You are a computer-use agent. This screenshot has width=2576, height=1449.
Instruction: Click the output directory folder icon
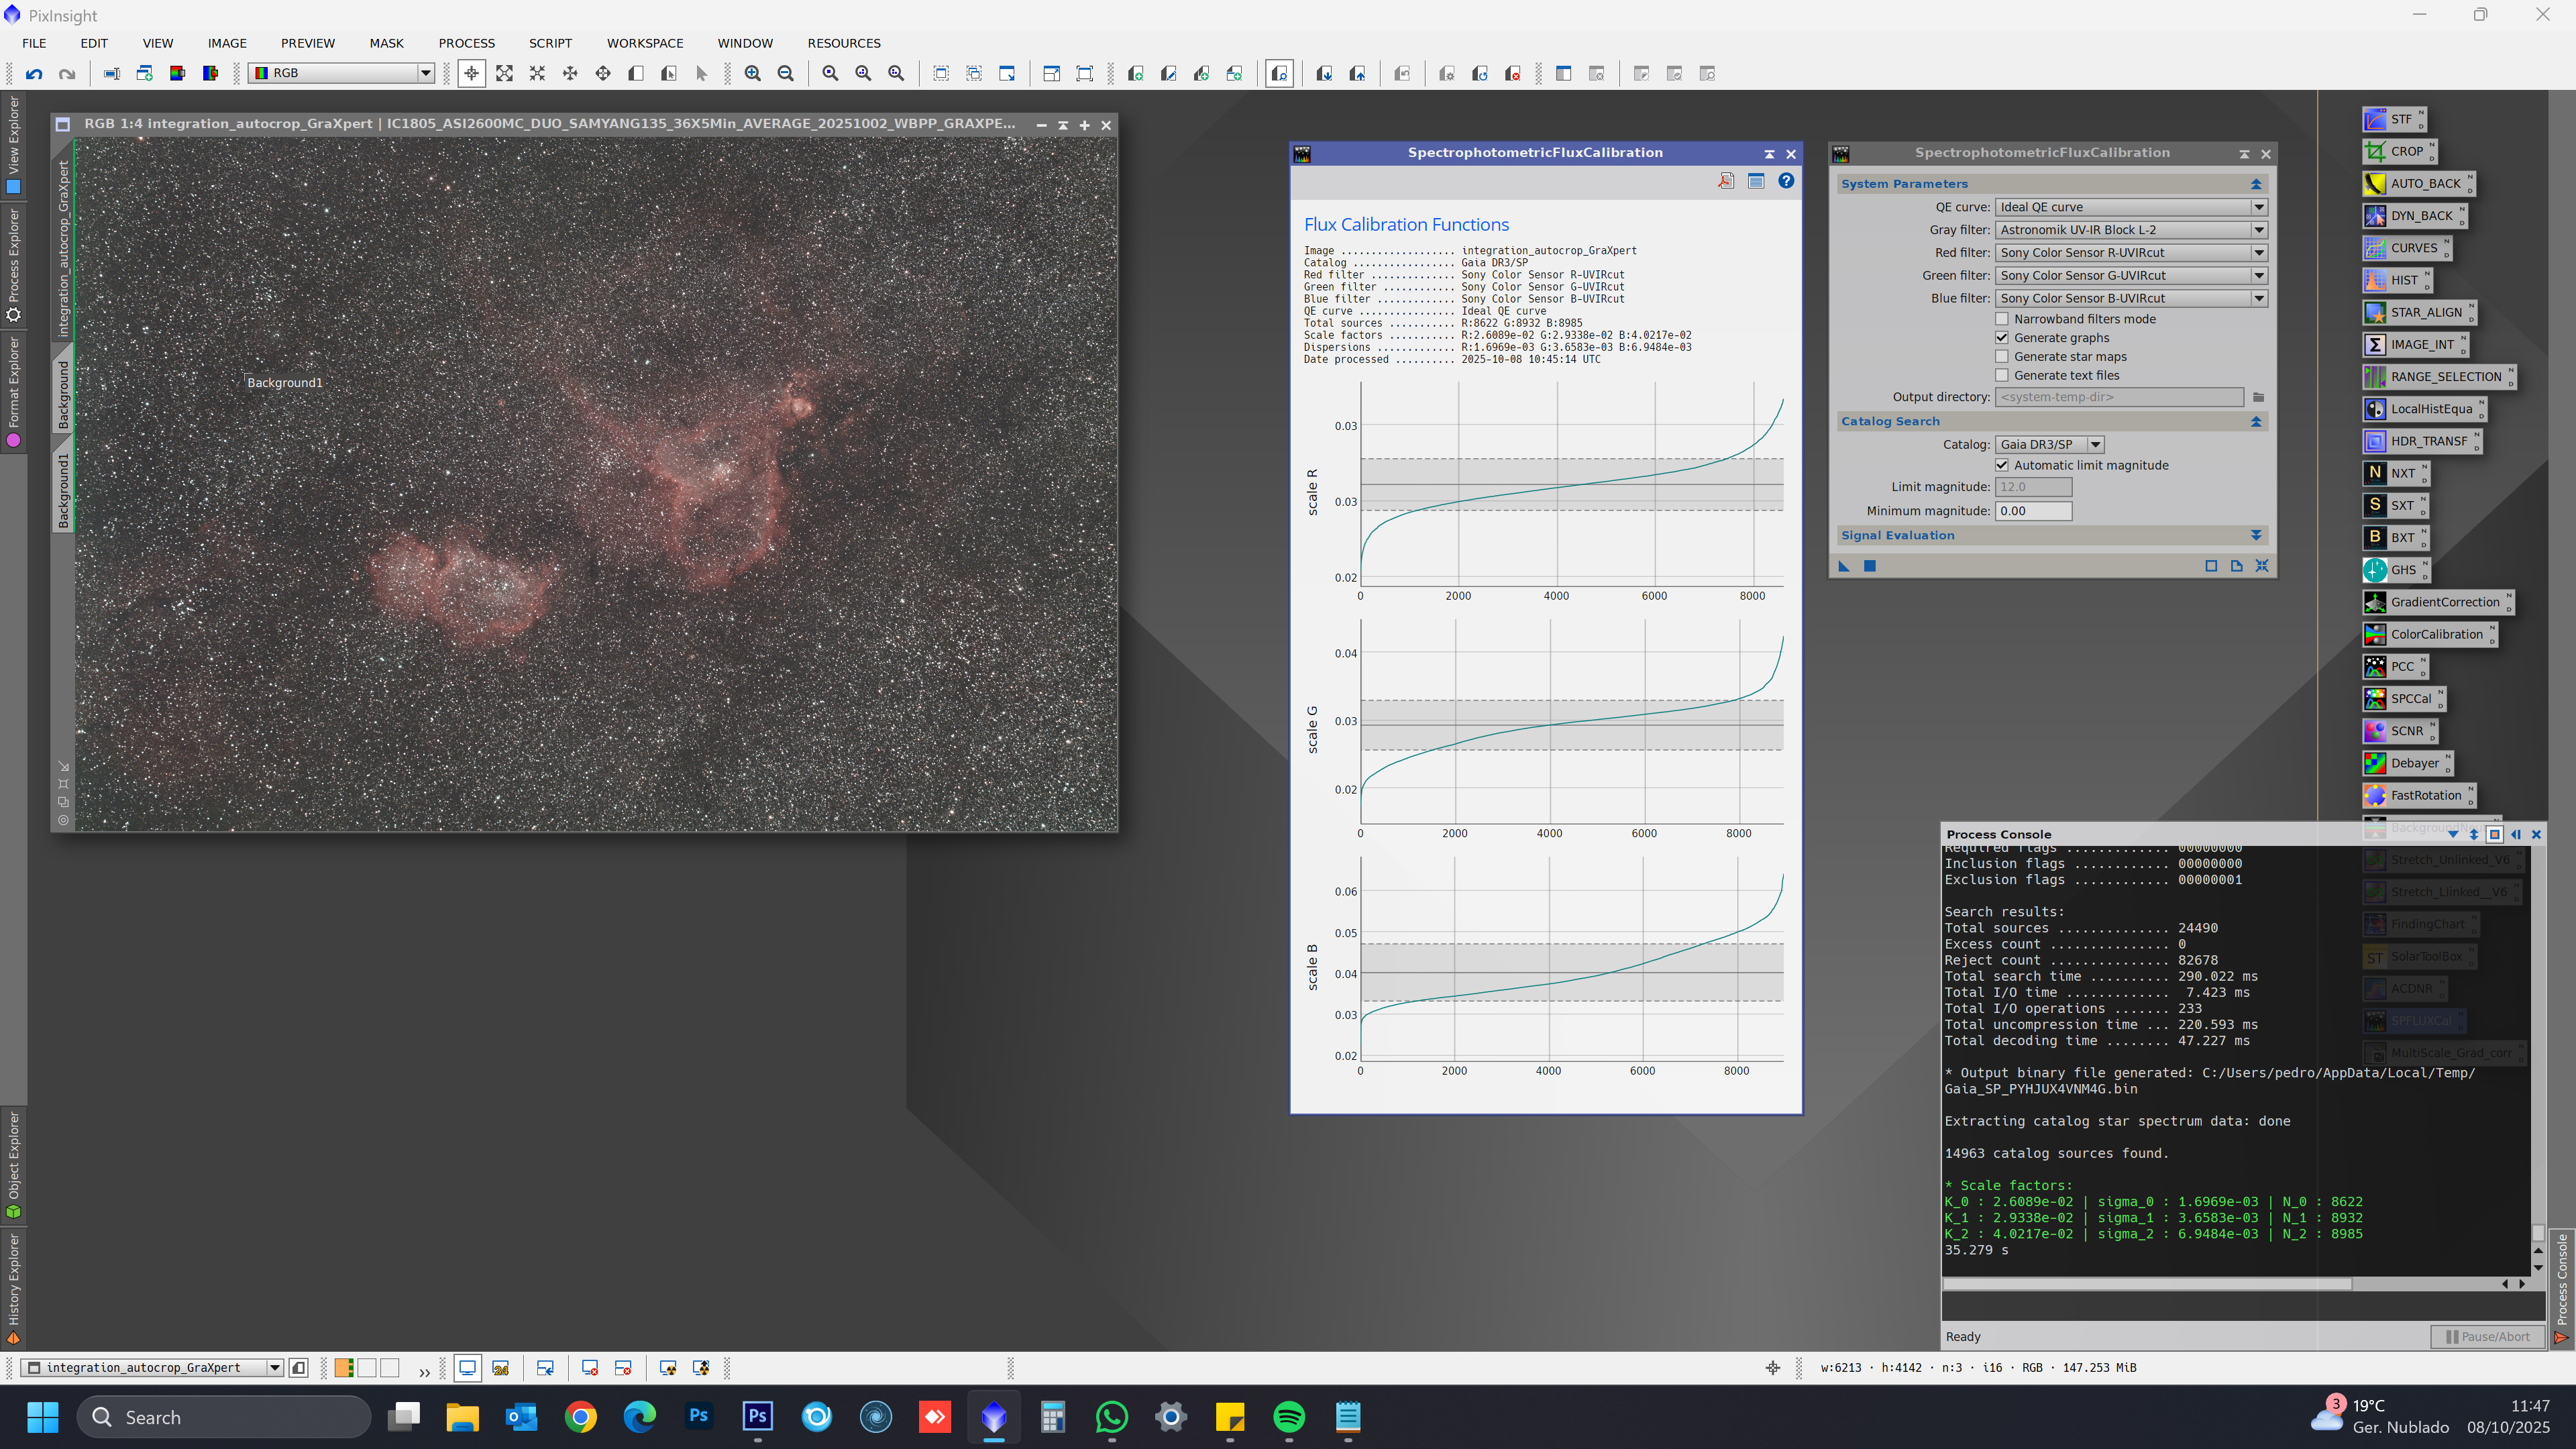tap(2258, 397)
